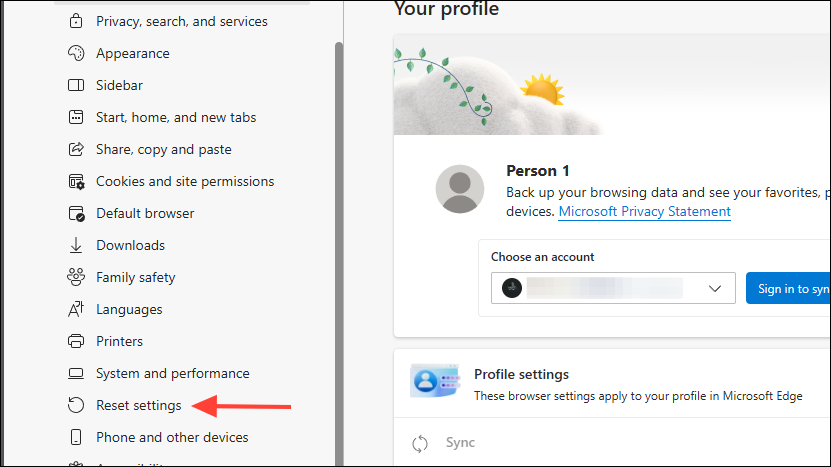Click the Appearance palette icon
The height and width of the screenshot is (467, 831).
coord(76,53)
